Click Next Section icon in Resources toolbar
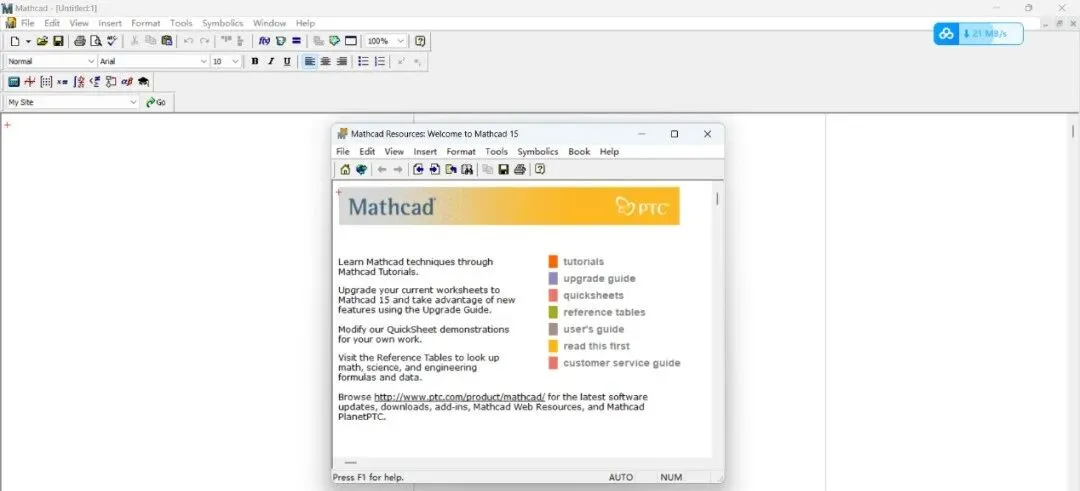This screenshot has width=1080, height=491. [435, 169]
